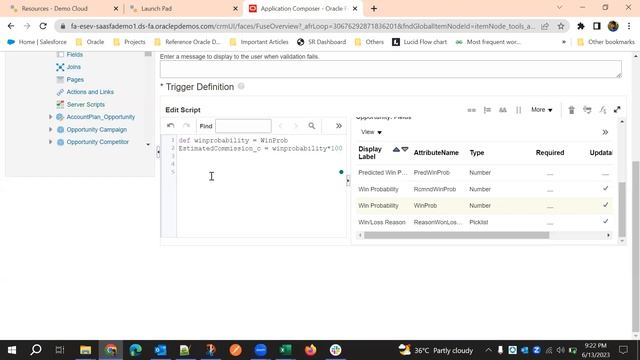Click the validate script icon

click(x=587, y=110)
